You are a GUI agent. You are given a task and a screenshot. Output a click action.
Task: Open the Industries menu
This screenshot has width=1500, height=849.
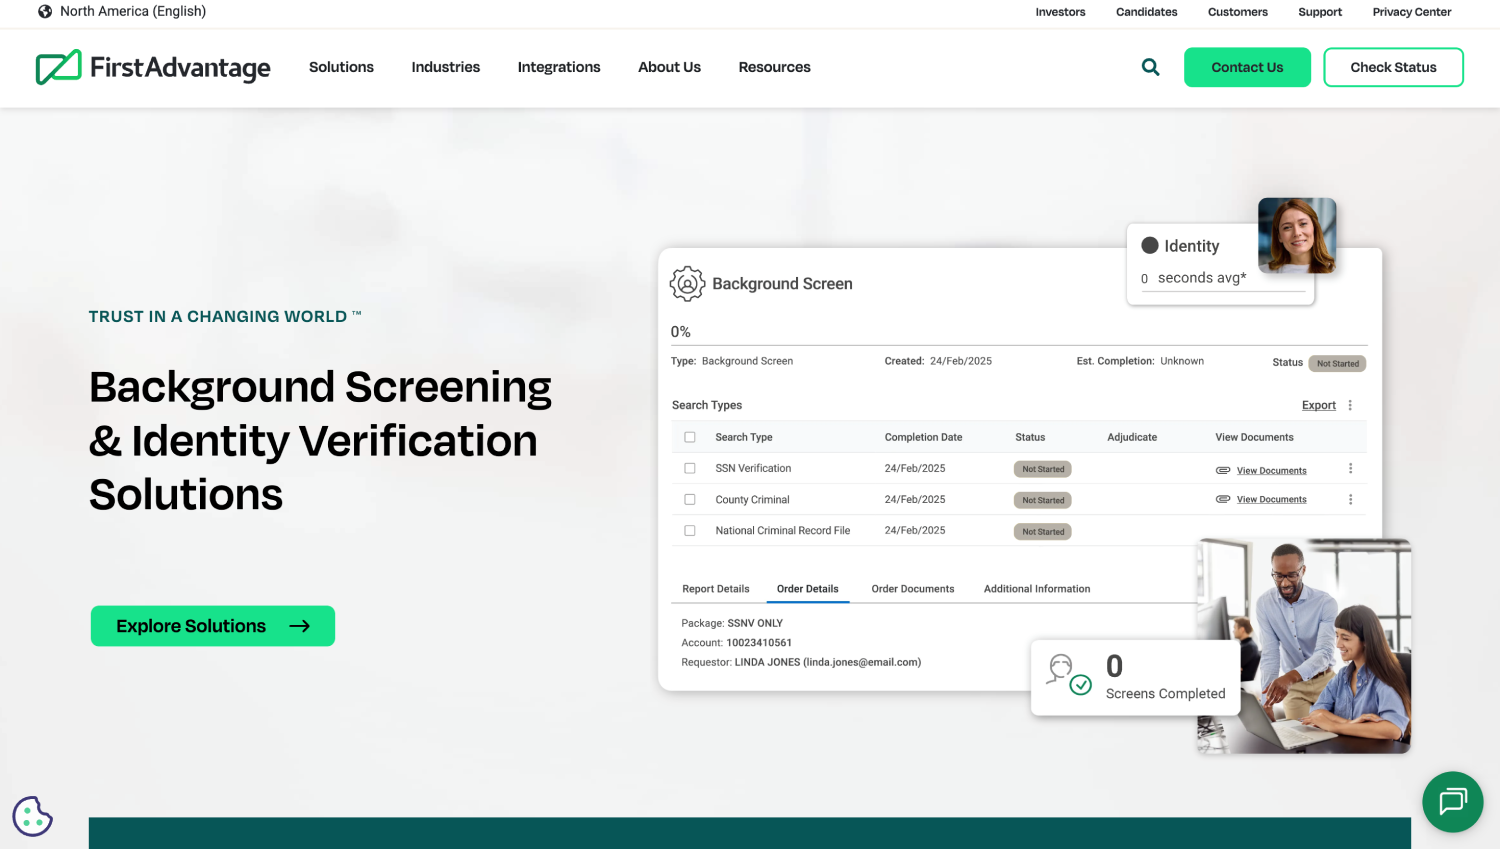point(446,67)
